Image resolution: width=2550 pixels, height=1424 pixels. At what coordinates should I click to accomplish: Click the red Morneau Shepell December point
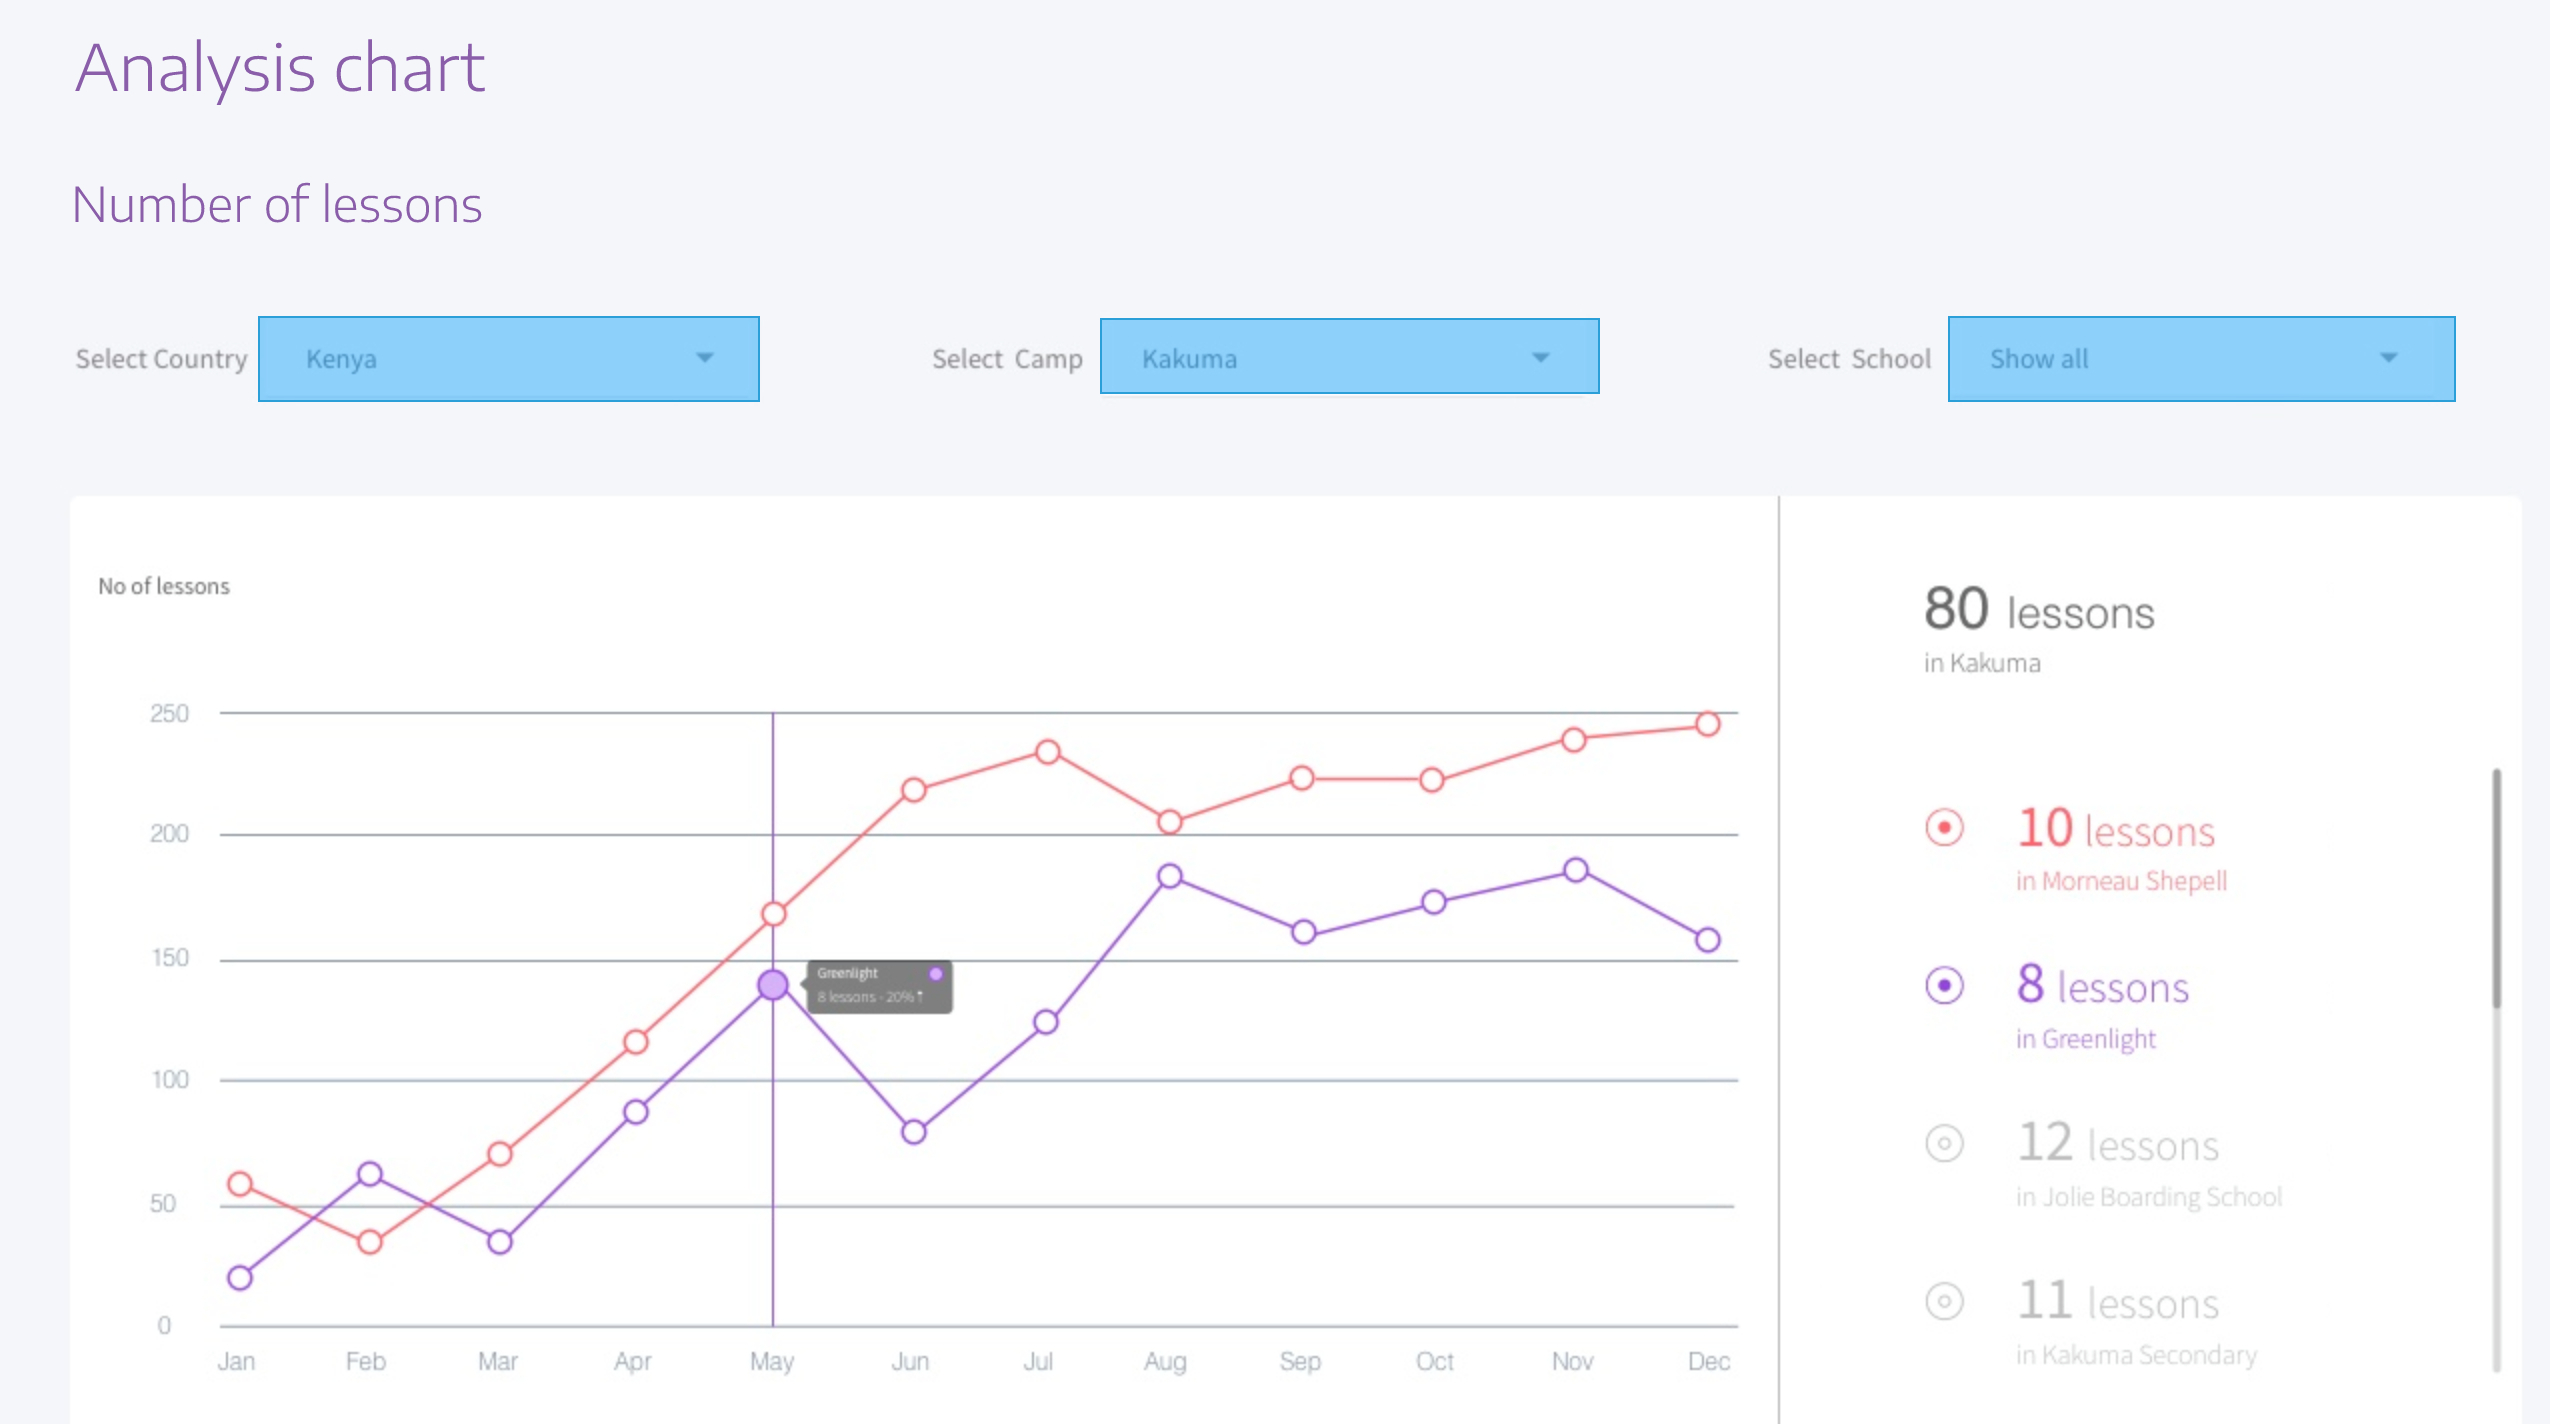click(x=1707, y=724)
